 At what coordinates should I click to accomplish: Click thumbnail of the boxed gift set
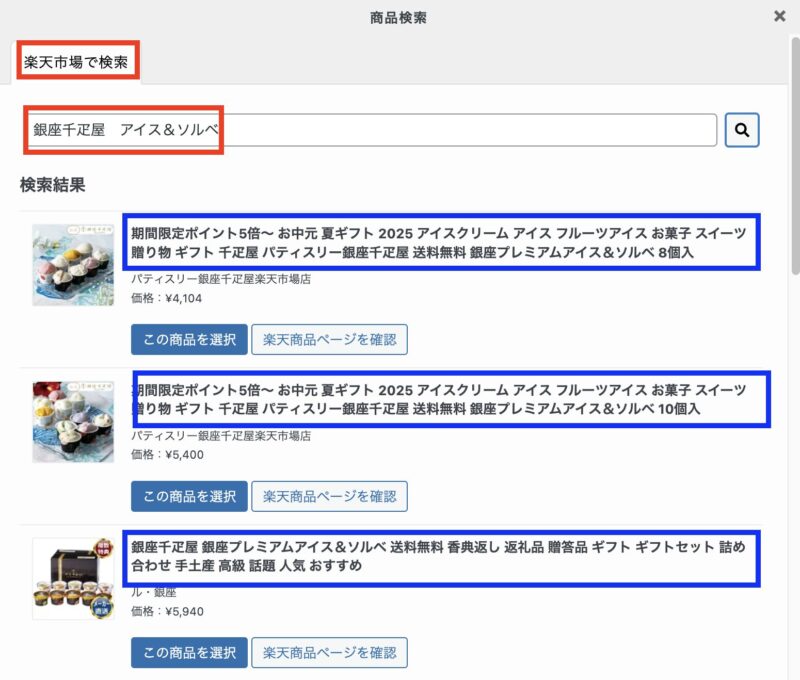[73, 578]
